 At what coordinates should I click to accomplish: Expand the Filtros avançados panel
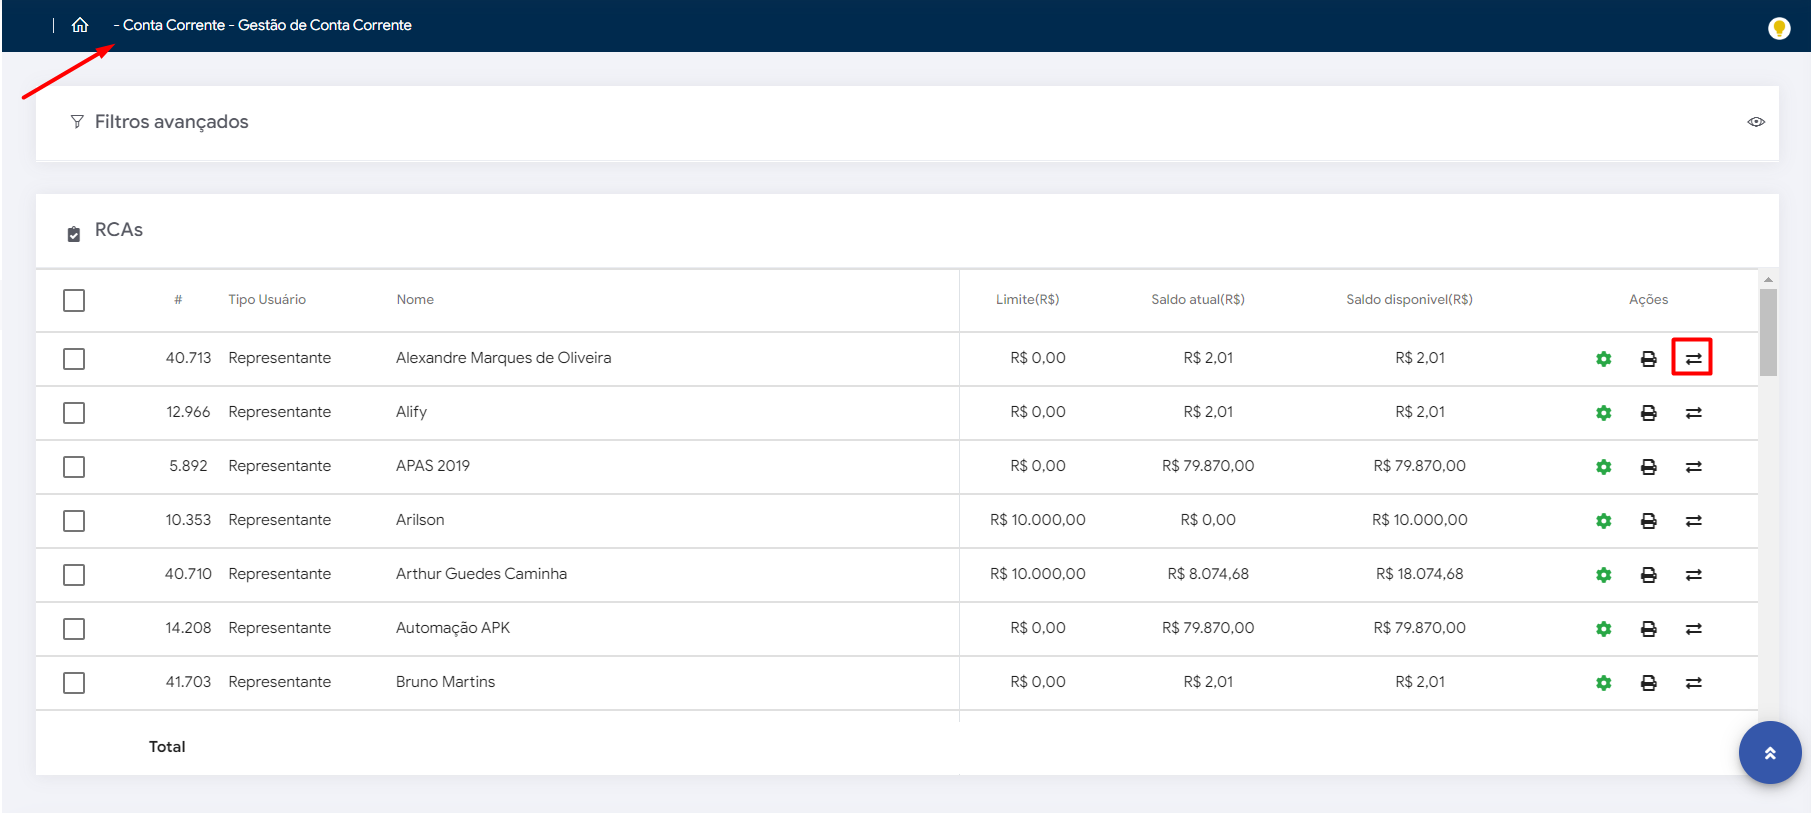pos(171,122)
